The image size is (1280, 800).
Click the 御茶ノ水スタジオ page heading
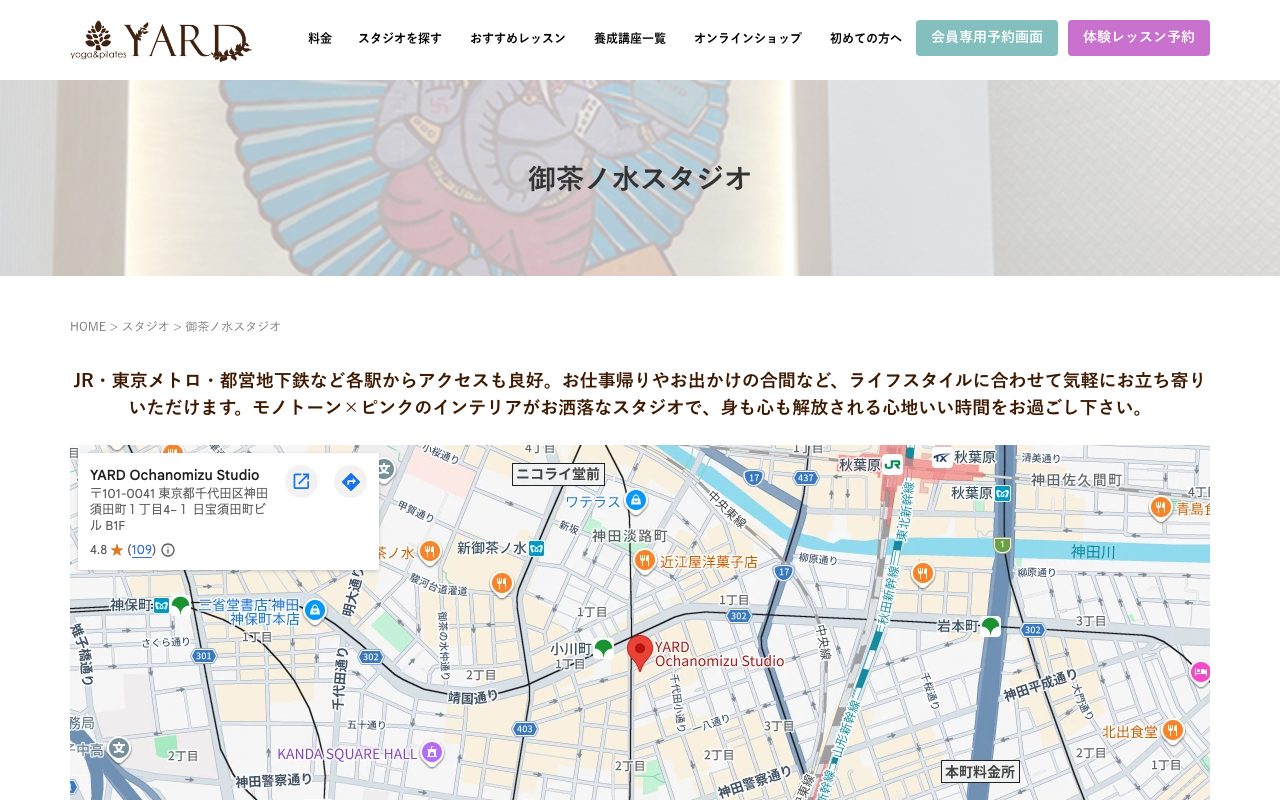(640, 178)
